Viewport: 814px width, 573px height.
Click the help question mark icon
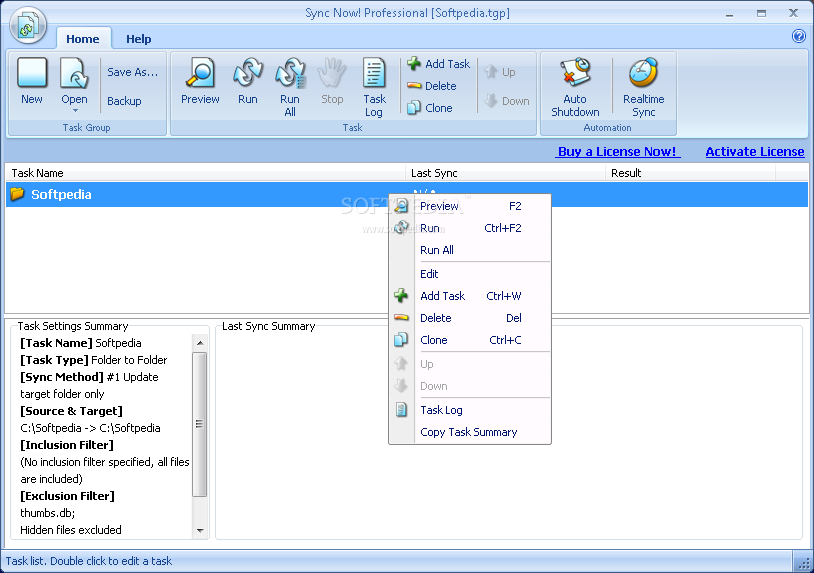[x=798, y=36]
